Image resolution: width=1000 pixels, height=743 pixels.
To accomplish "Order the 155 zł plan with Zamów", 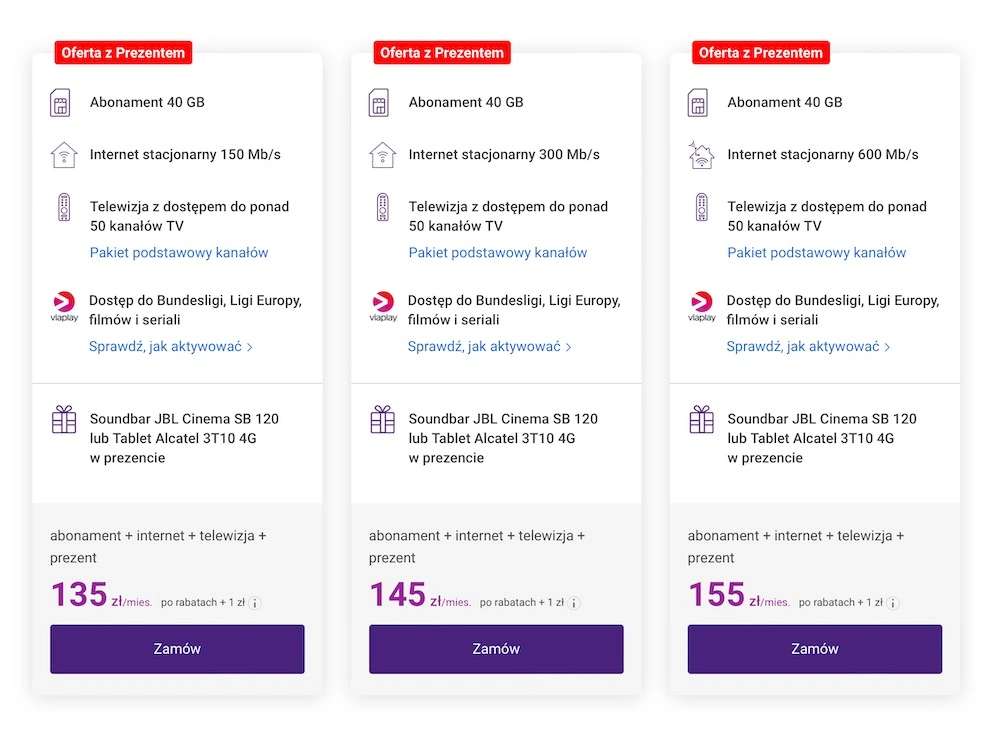I will (x=814, y=649).
